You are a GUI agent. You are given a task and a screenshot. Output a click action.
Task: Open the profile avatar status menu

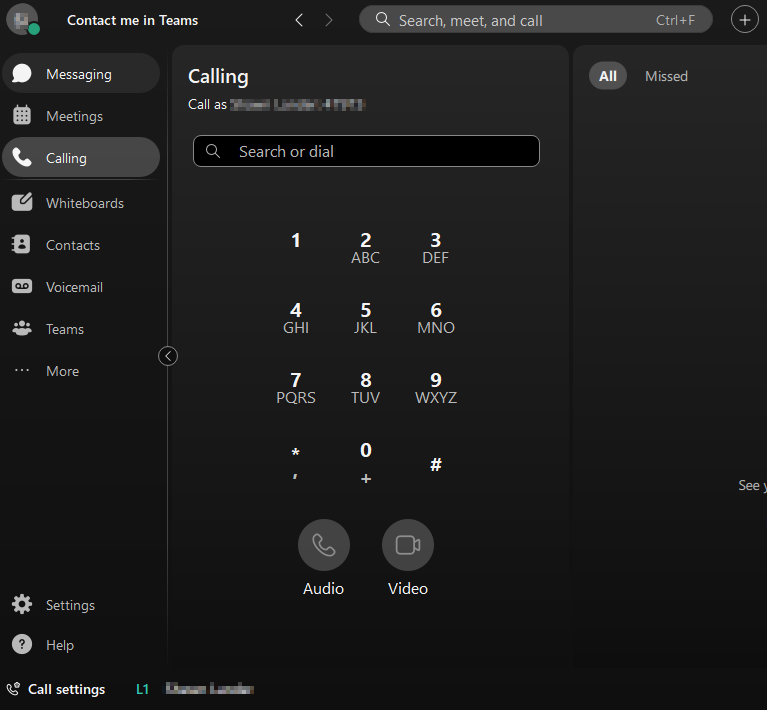pos(22,20)
